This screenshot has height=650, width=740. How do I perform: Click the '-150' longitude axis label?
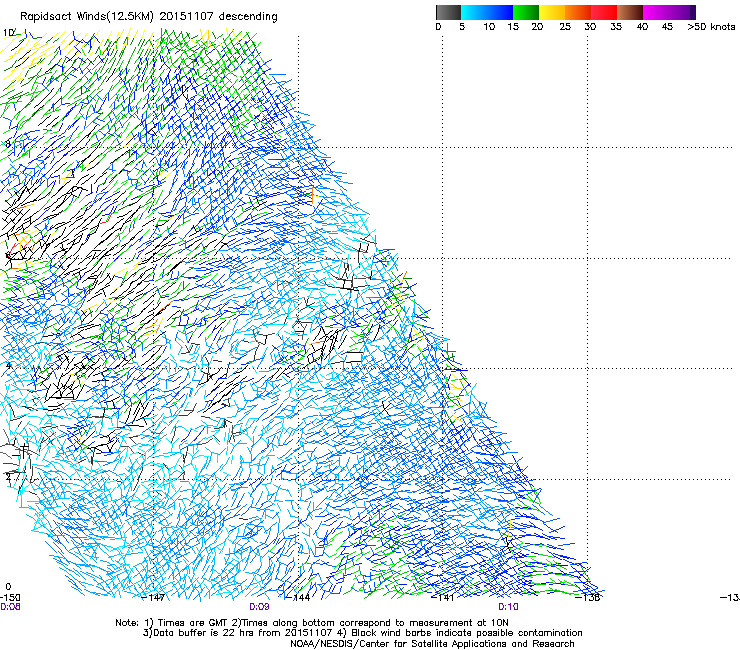[10, 598]
